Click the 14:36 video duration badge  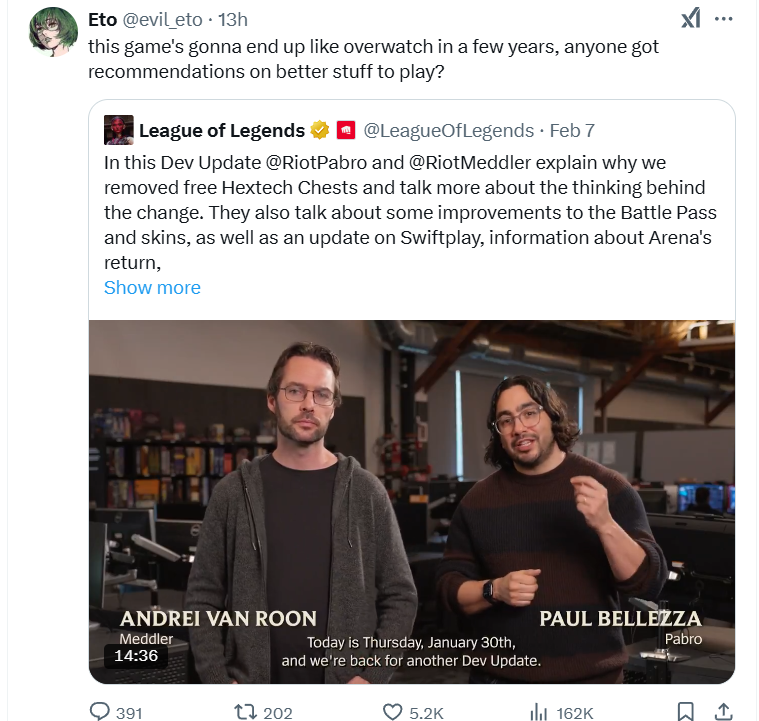point(136,656)
